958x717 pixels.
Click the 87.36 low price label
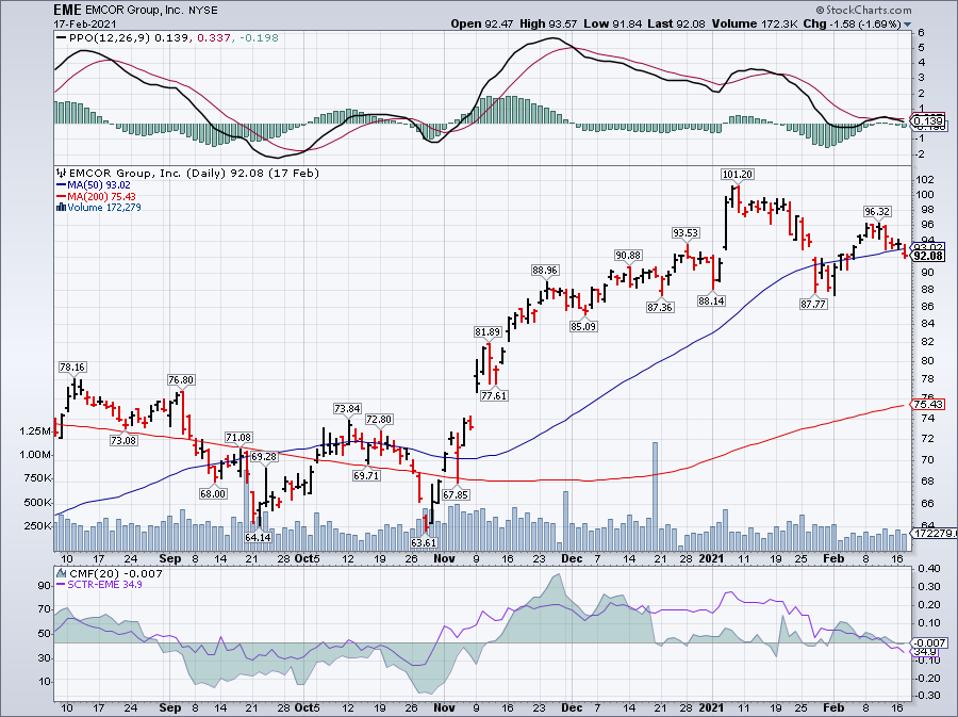(659, 308)
